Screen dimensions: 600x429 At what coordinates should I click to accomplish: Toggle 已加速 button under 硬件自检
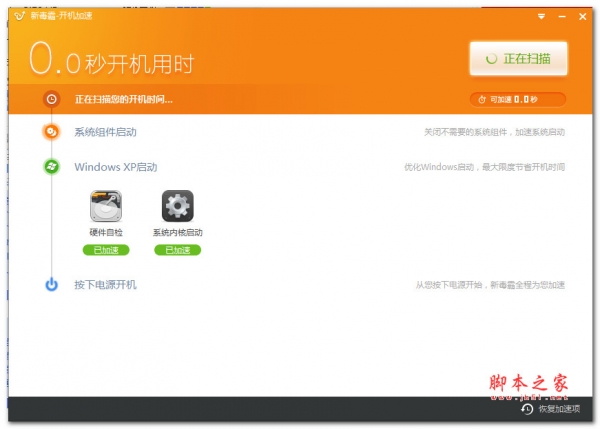[x=106, y=250]
